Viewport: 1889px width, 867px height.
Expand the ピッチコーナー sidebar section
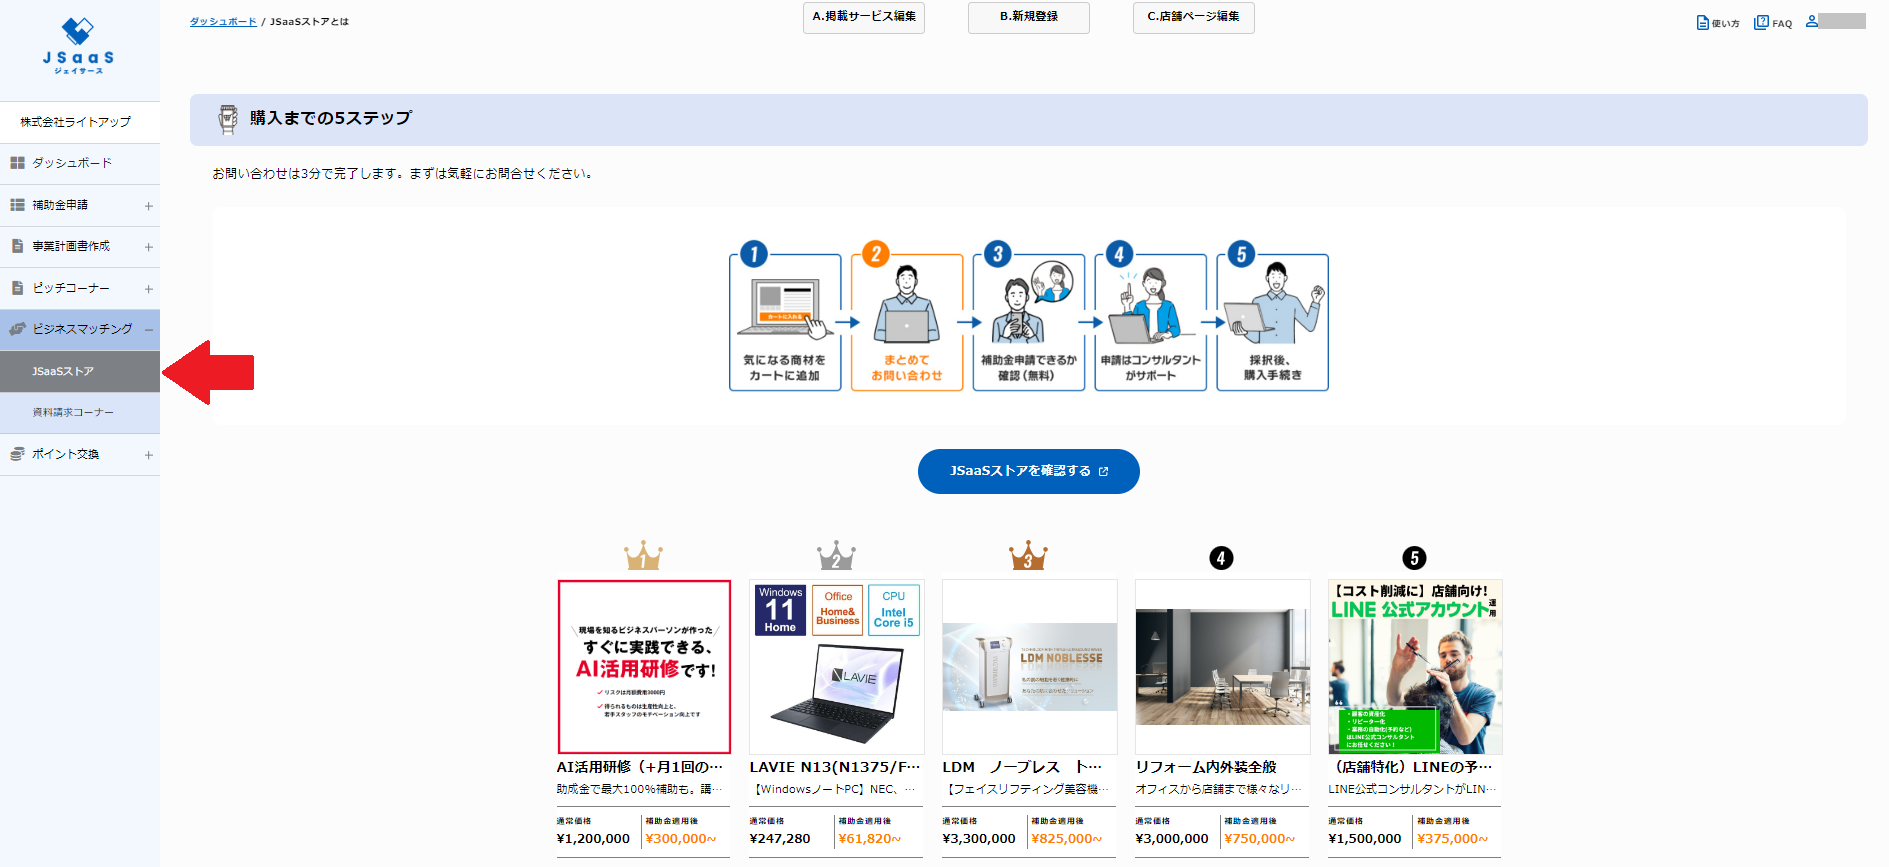click(149, 289)
